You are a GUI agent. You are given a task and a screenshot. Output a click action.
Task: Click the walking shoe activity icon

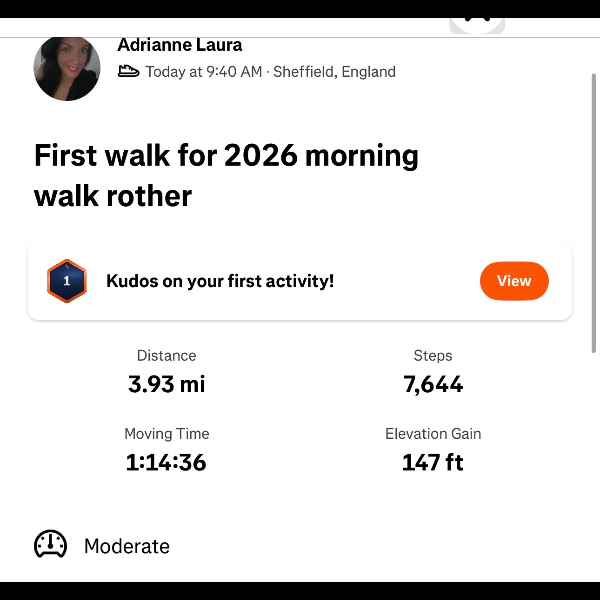point(128,71)
